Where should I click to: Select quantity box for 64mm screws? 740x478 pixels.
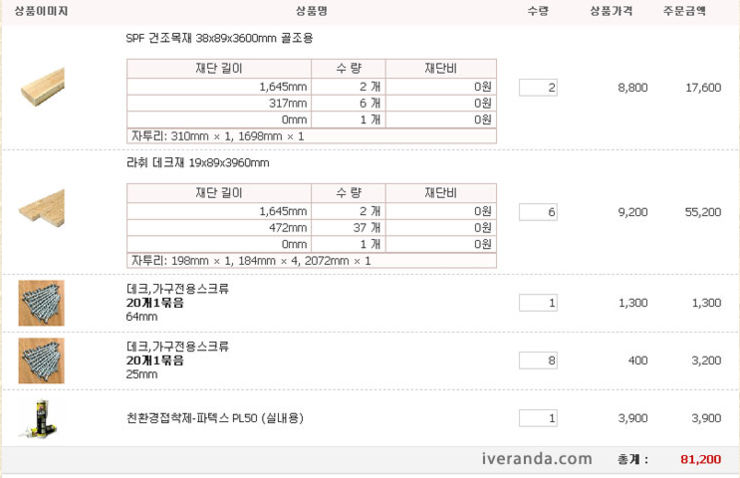point(538,303)
